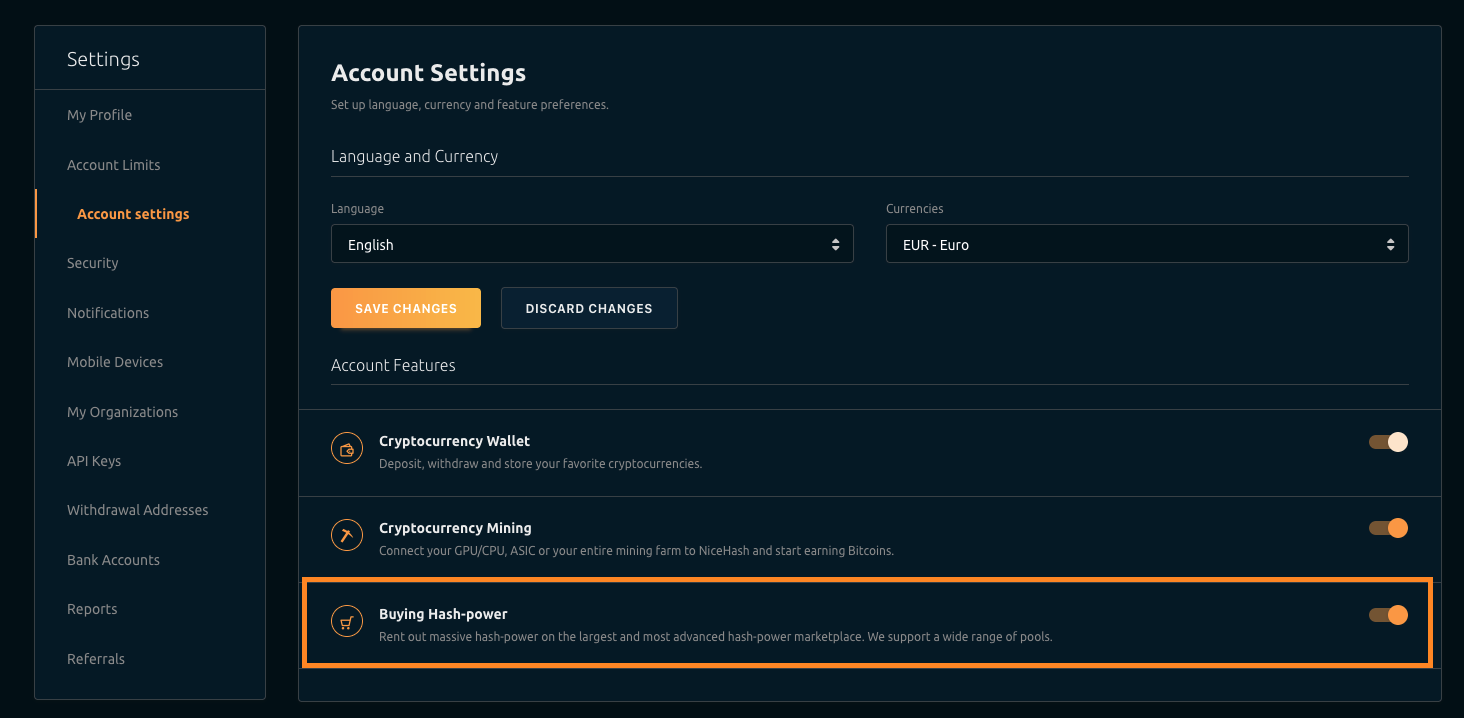Click the Cryptocurrency Wallet title text
The image size is (1464, 718).
coord(454,441)
